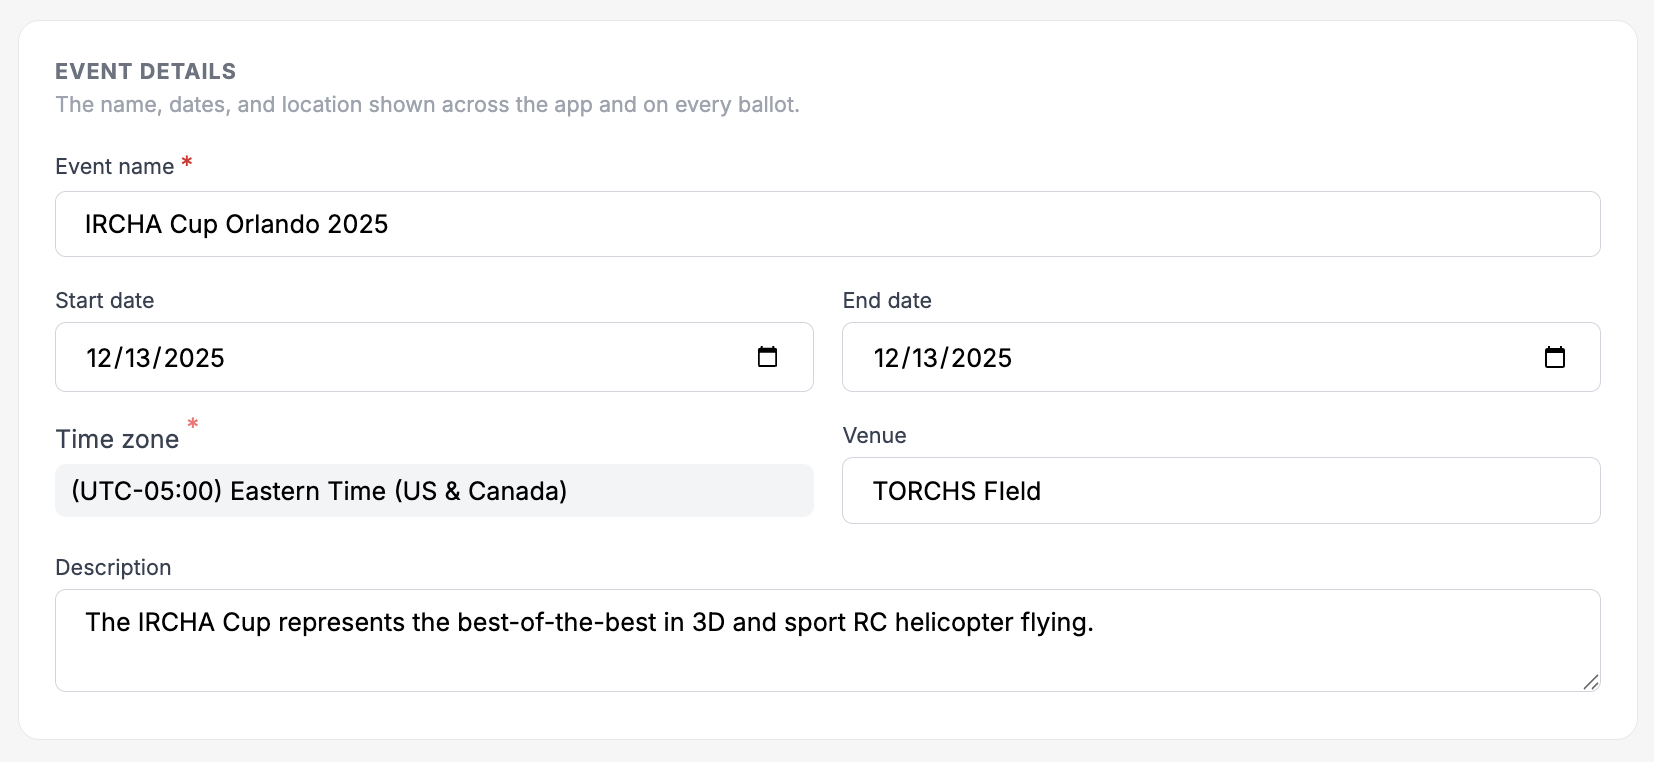This screenshot has height=762, width=1654.
Task: Click the EVENT DETAILS section heading
Action: 146,71
